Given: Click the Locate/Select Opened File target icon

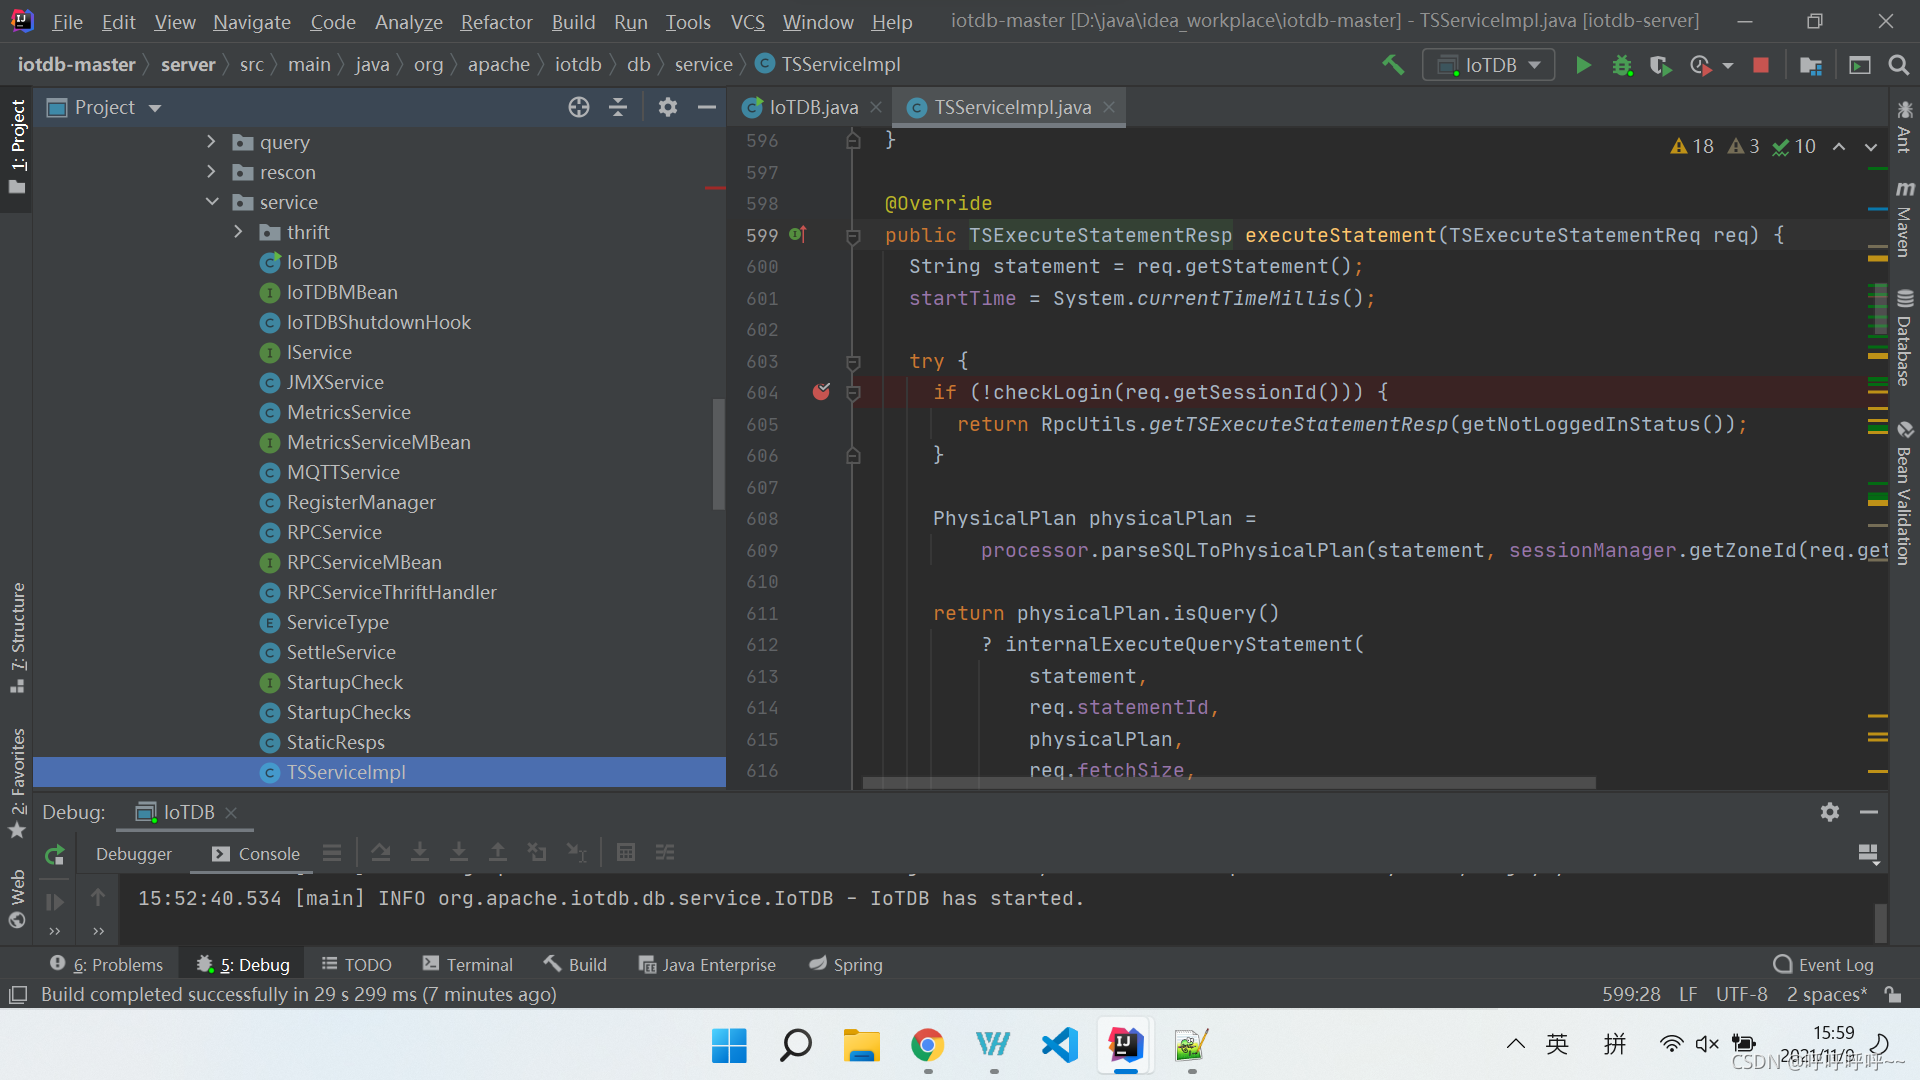Looking at the screenshot, I should [579, 107].
